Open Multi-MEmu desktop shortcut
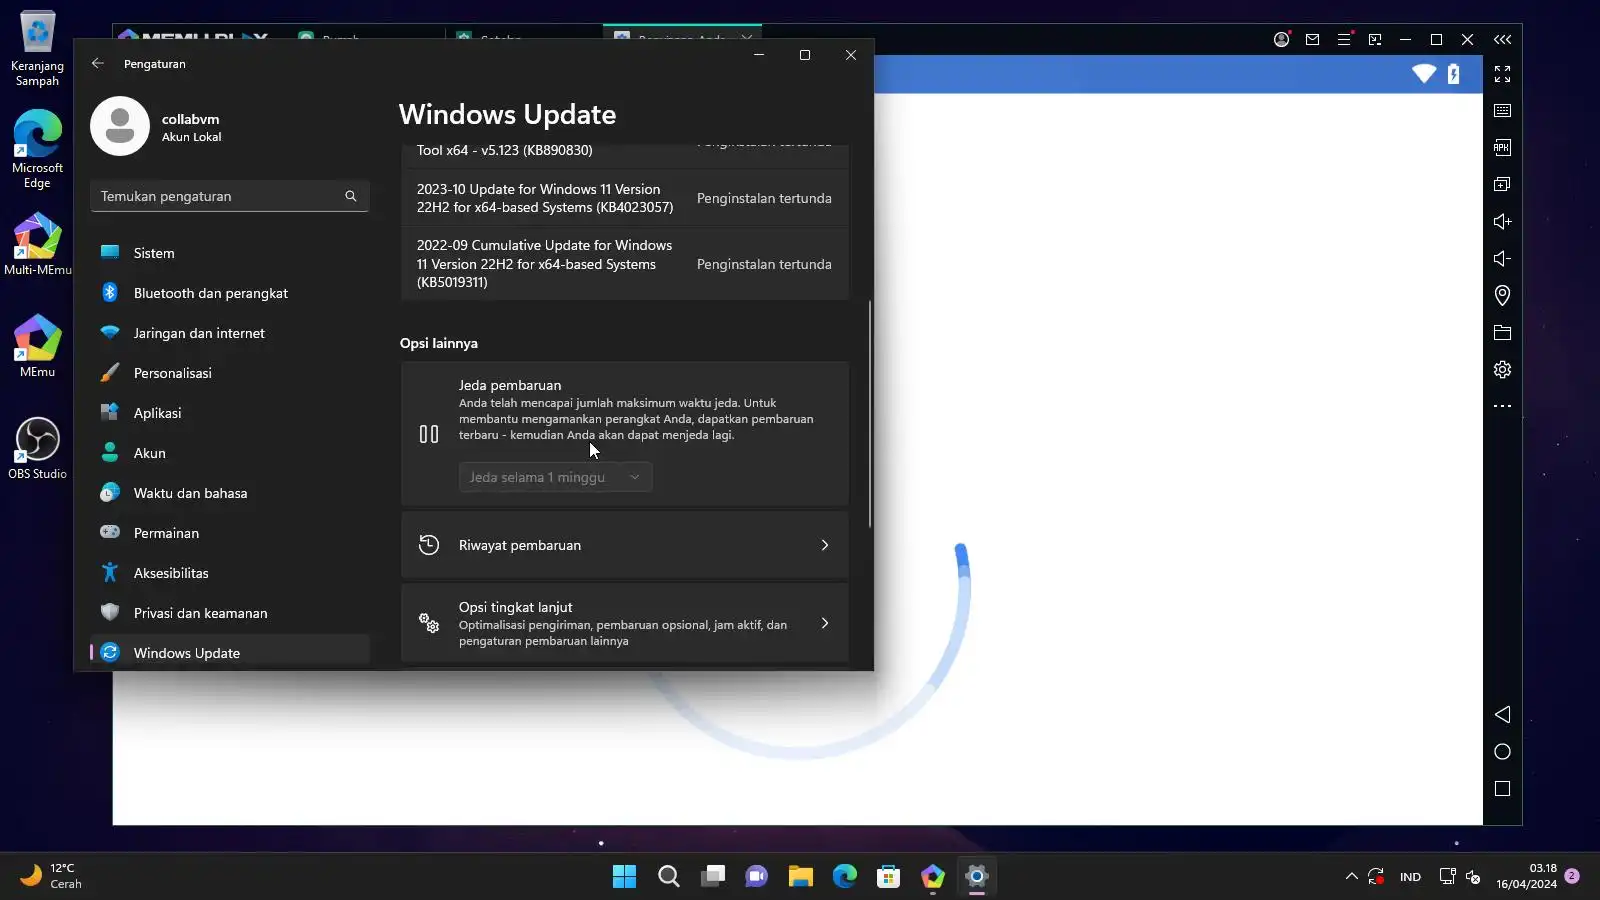This screenshot has height=900, width=1600. coord(37,244)
